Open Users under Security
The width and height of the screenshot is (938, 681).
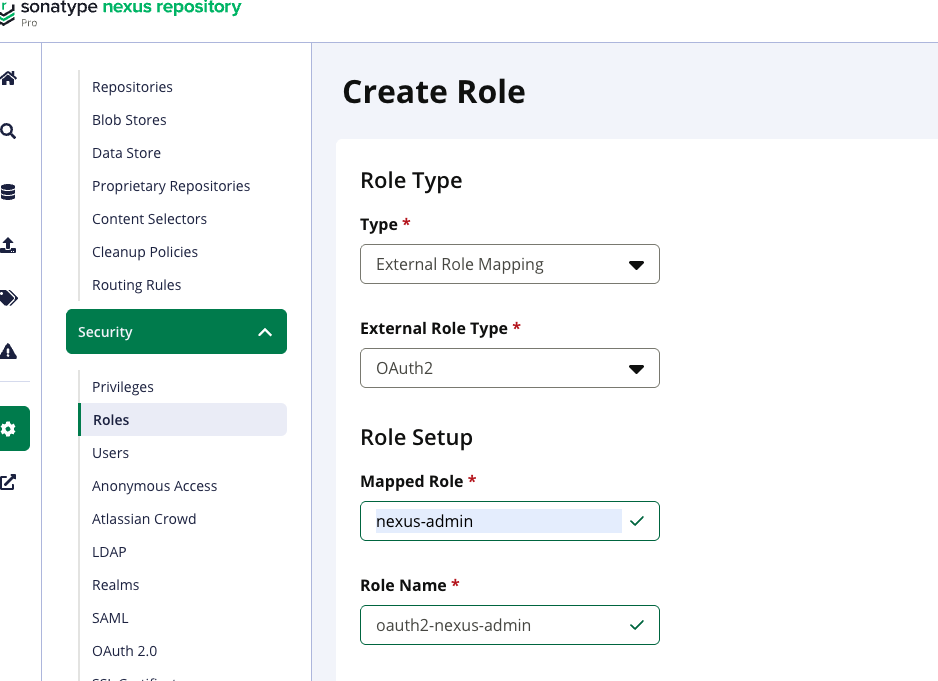coord(111,452)
